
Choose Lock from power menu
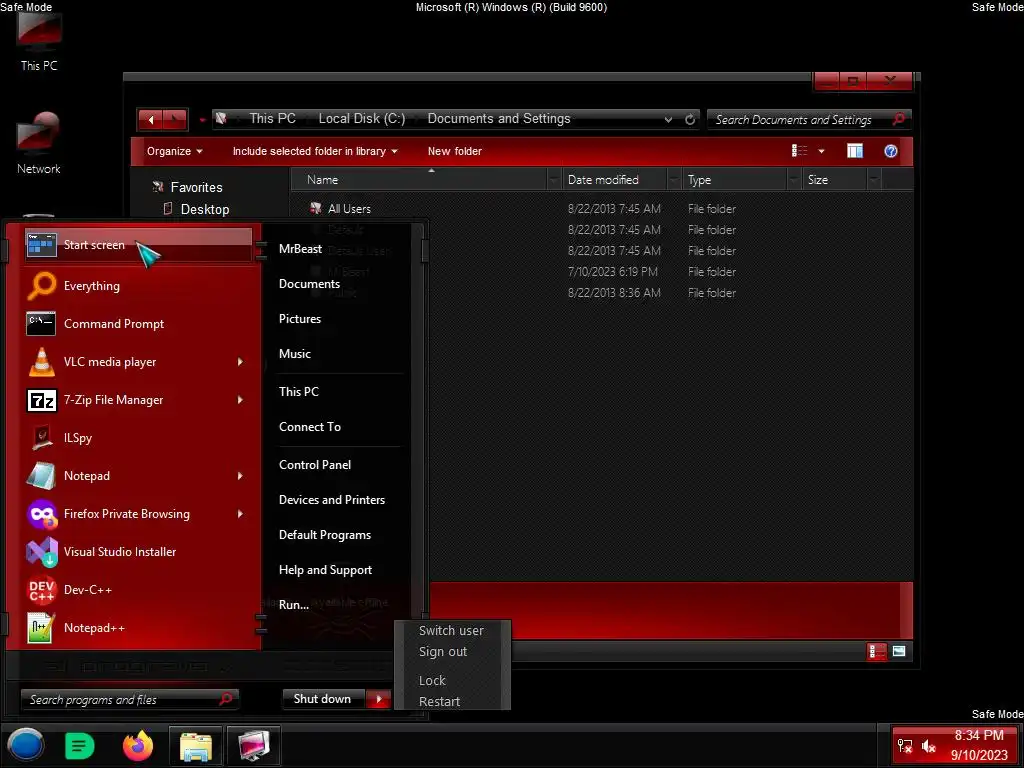[432, 680]
